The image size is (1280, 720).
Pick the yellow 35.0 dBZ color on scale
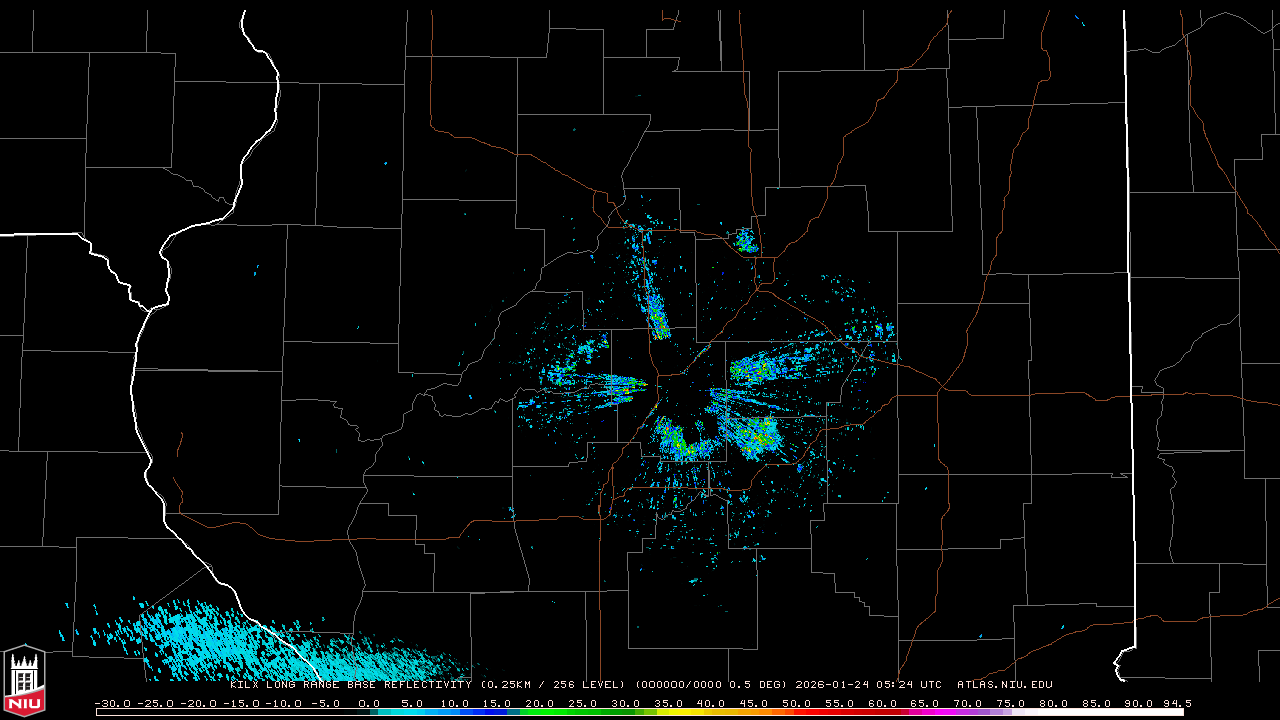[668, 712]
